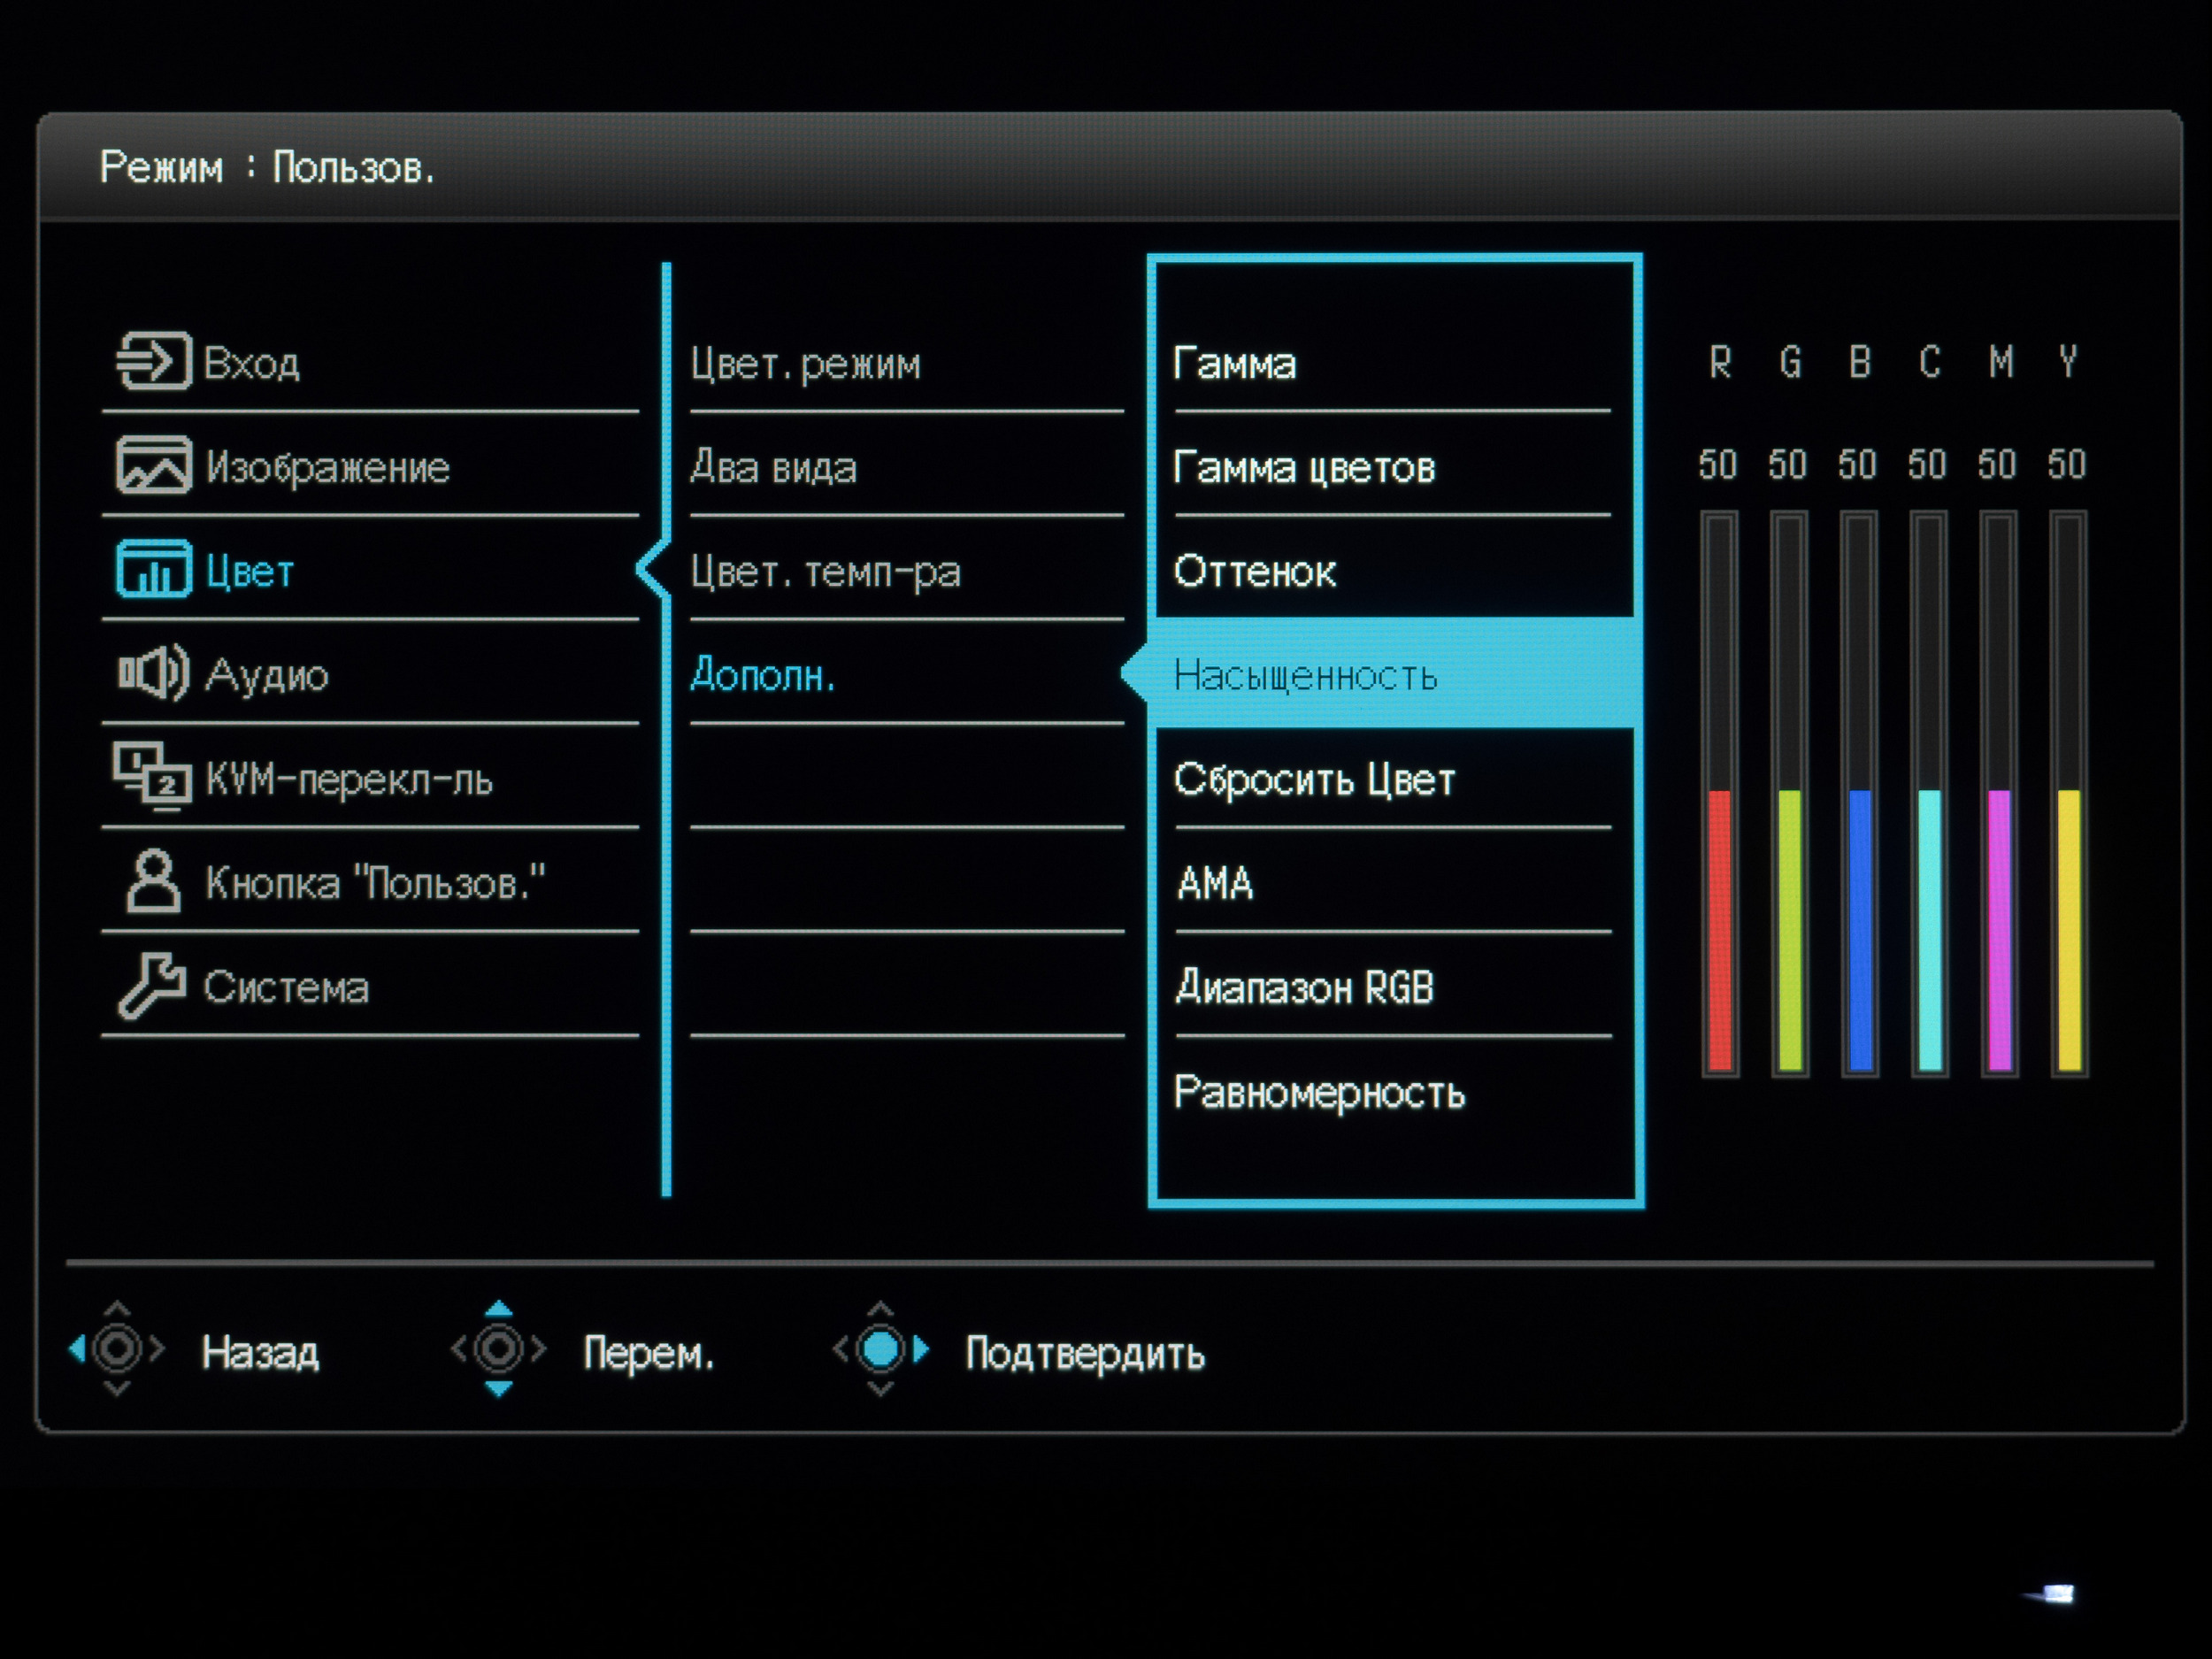
Task: Click the Перем. up-down joystick icon
Action: 498,1350
